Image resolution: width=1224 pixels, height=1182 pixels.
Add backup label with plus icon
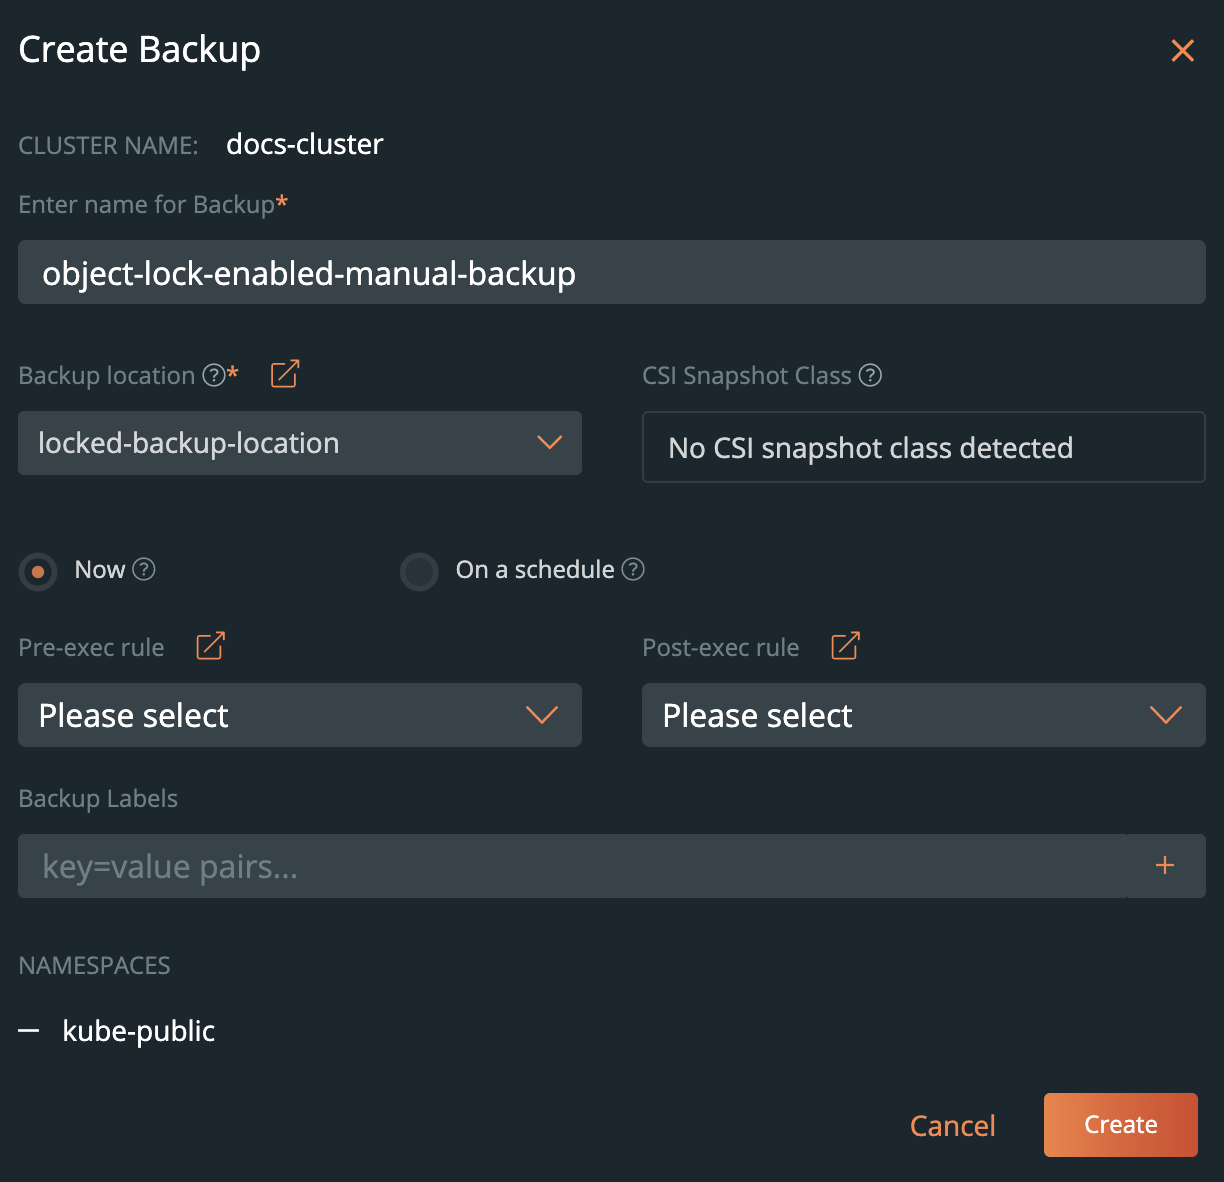[x=1164, y=866]
